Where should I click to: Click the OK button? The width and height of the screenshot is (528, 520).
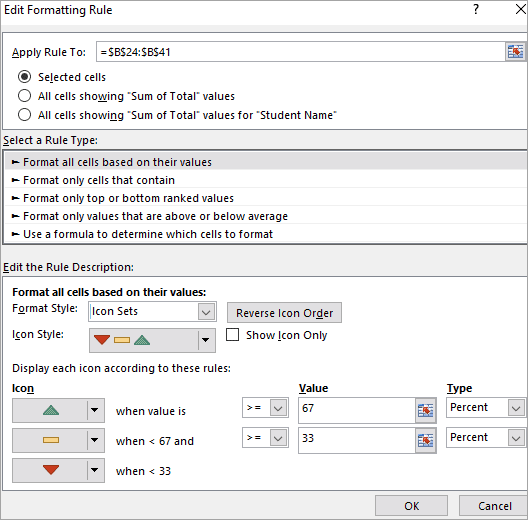click(x=411, y=506)
